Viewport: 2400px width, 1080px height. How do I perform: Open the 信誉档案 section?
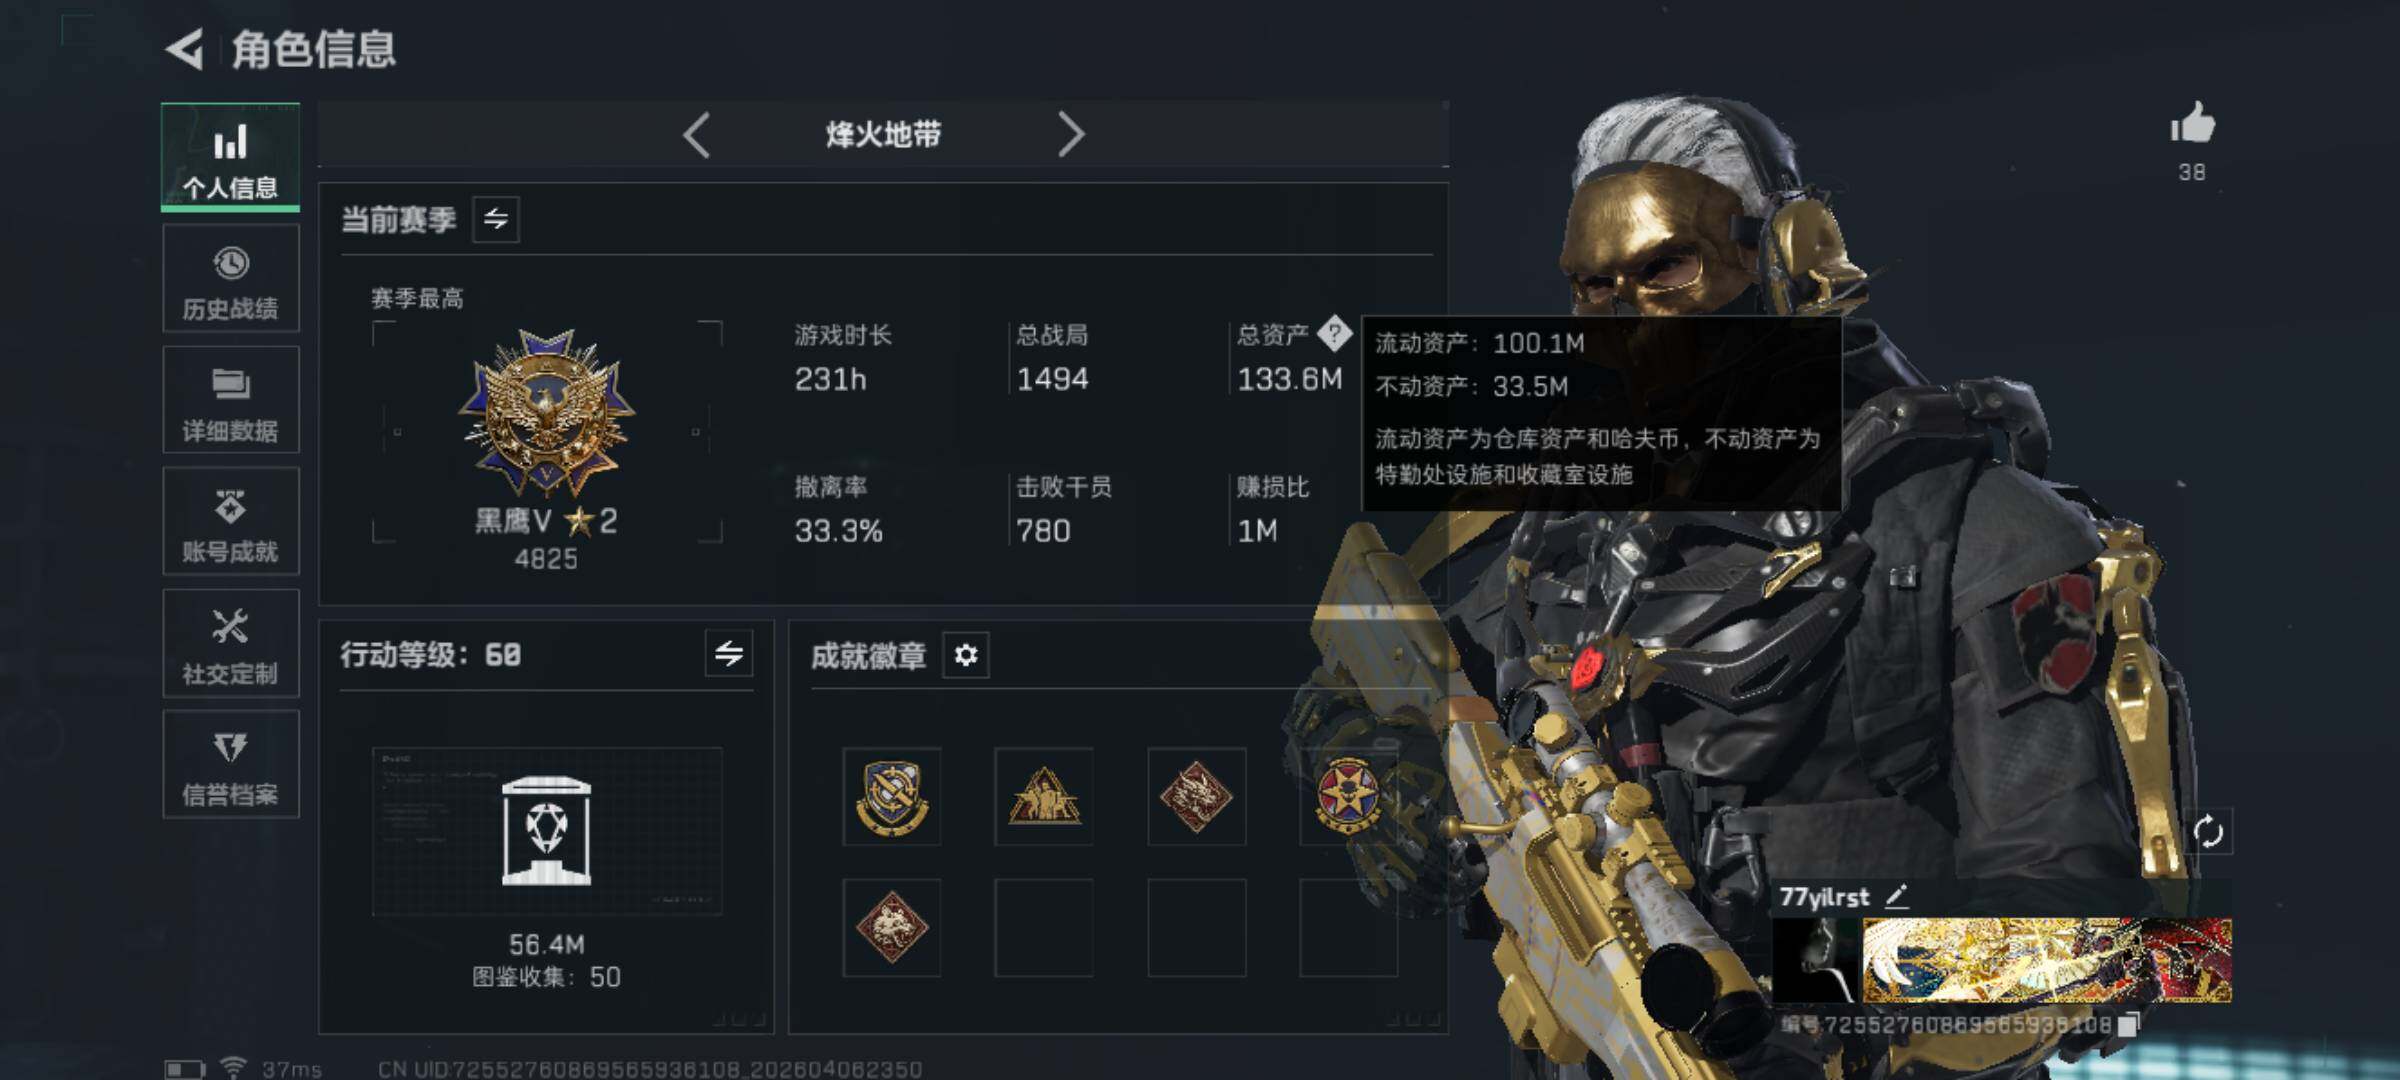pyautogui.click(x=231, y=765)
